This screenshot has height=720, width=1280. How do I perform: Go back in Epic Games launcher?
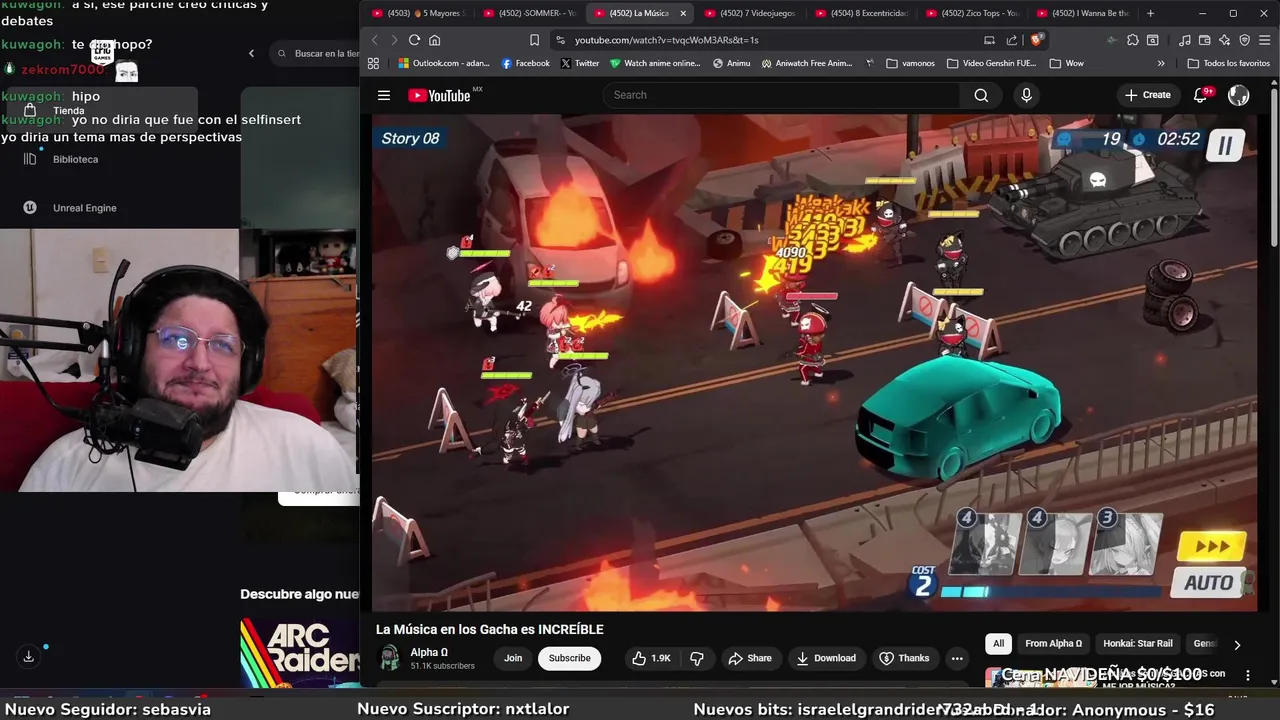click(251, 53)
